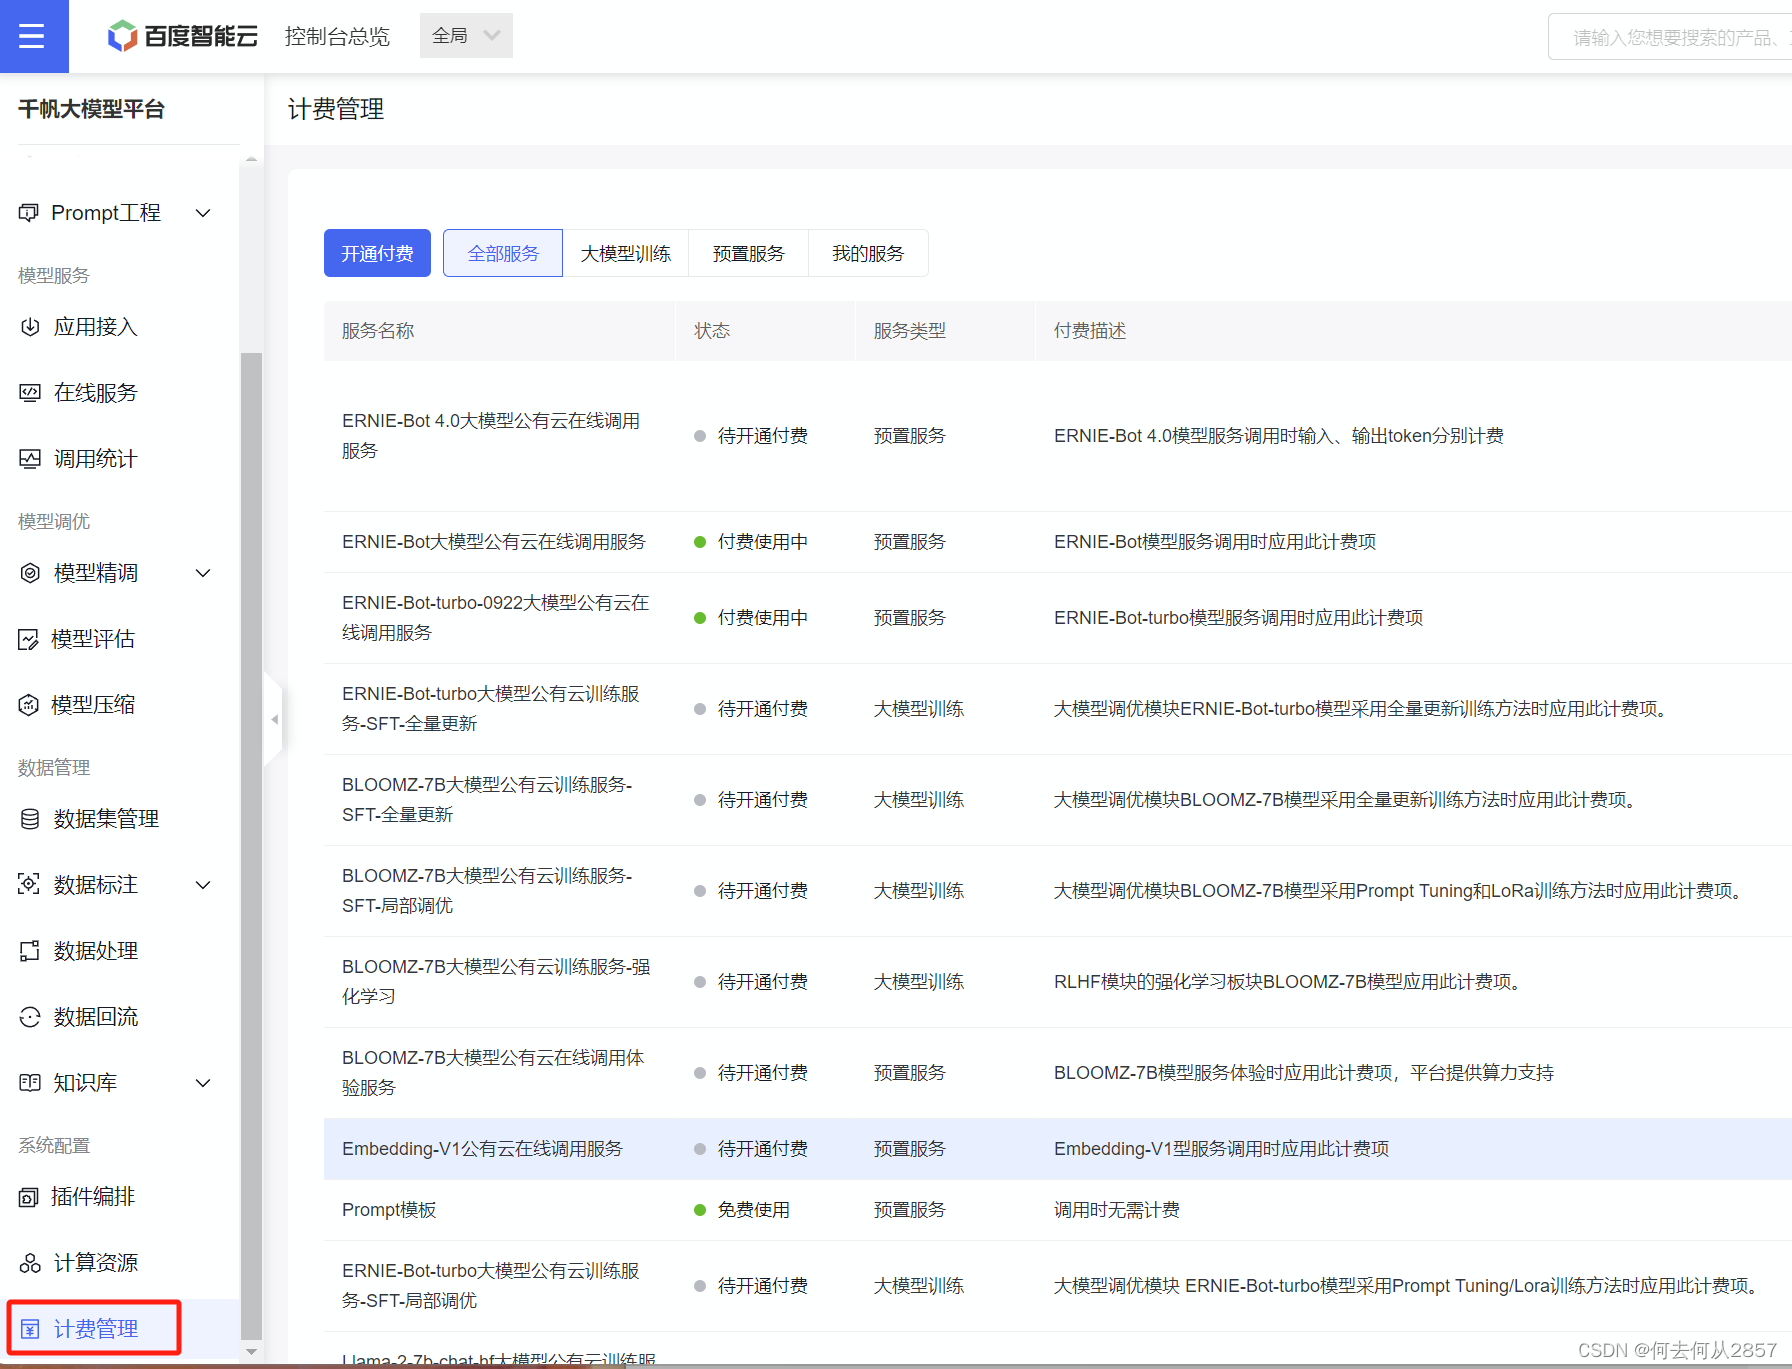1792x1369 pixels.
Task: Click the 免费使用 status of Prompt模板
Action: [x=753, y=1210]
